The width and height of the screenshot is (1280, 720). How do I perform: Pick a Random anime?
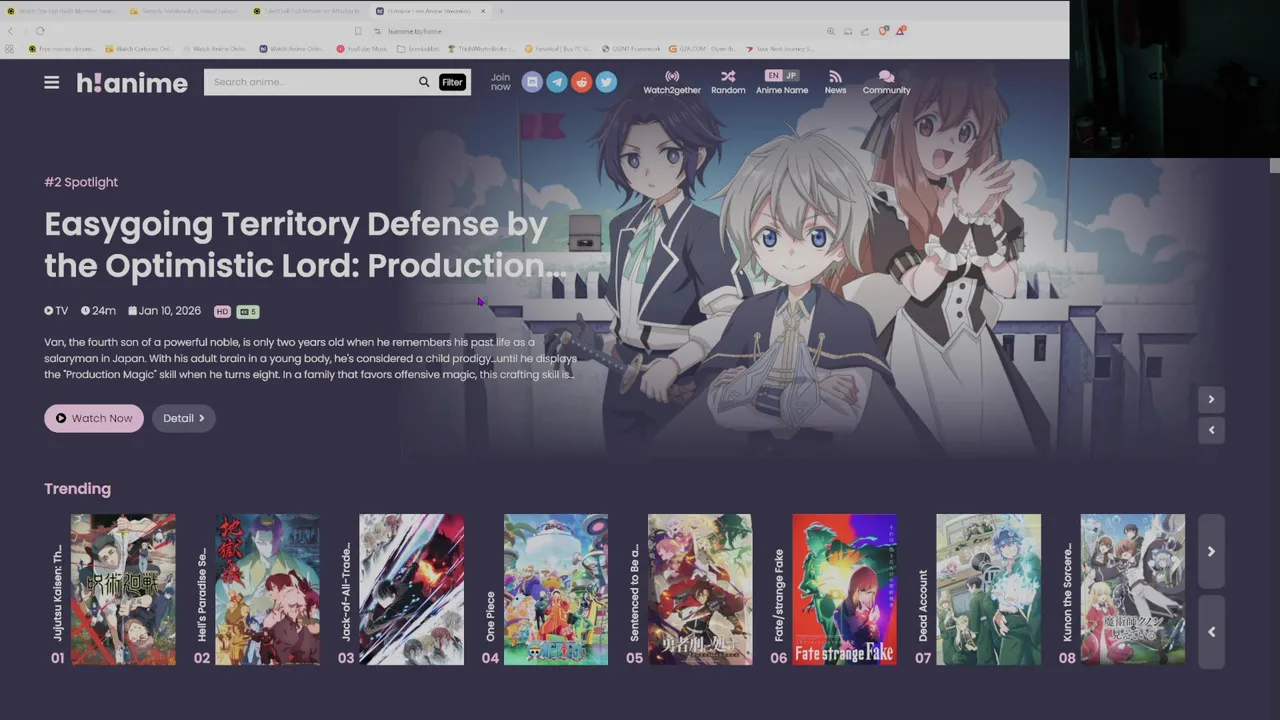728,82
